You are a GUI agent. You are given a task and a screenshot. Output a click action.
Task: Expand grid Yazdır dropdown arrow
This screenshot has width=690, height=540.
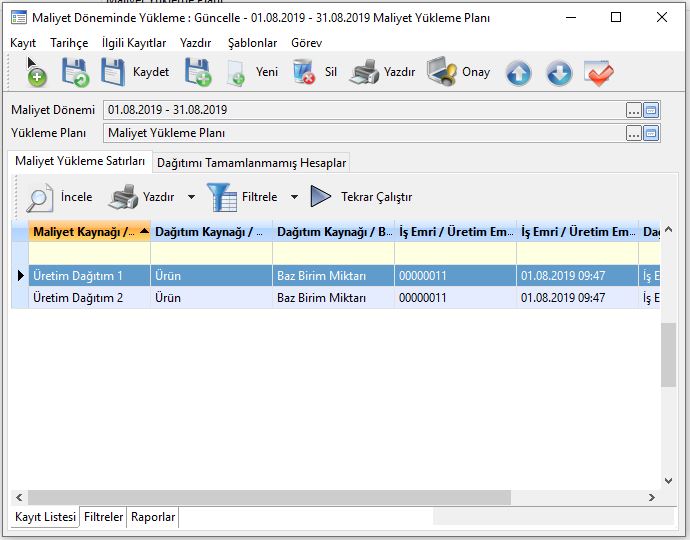191,197
